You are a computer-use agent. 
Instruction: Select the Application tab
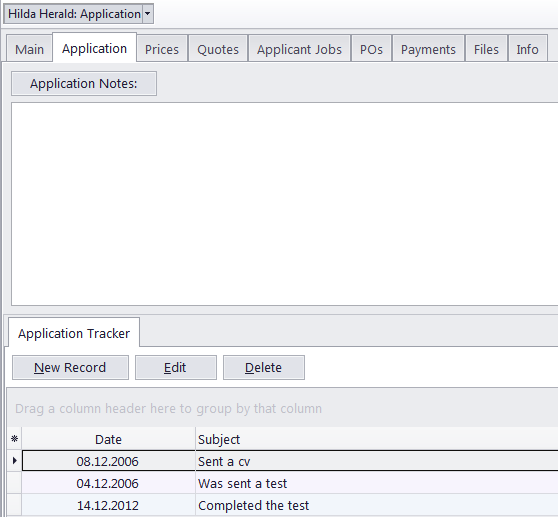coord(94,48)
